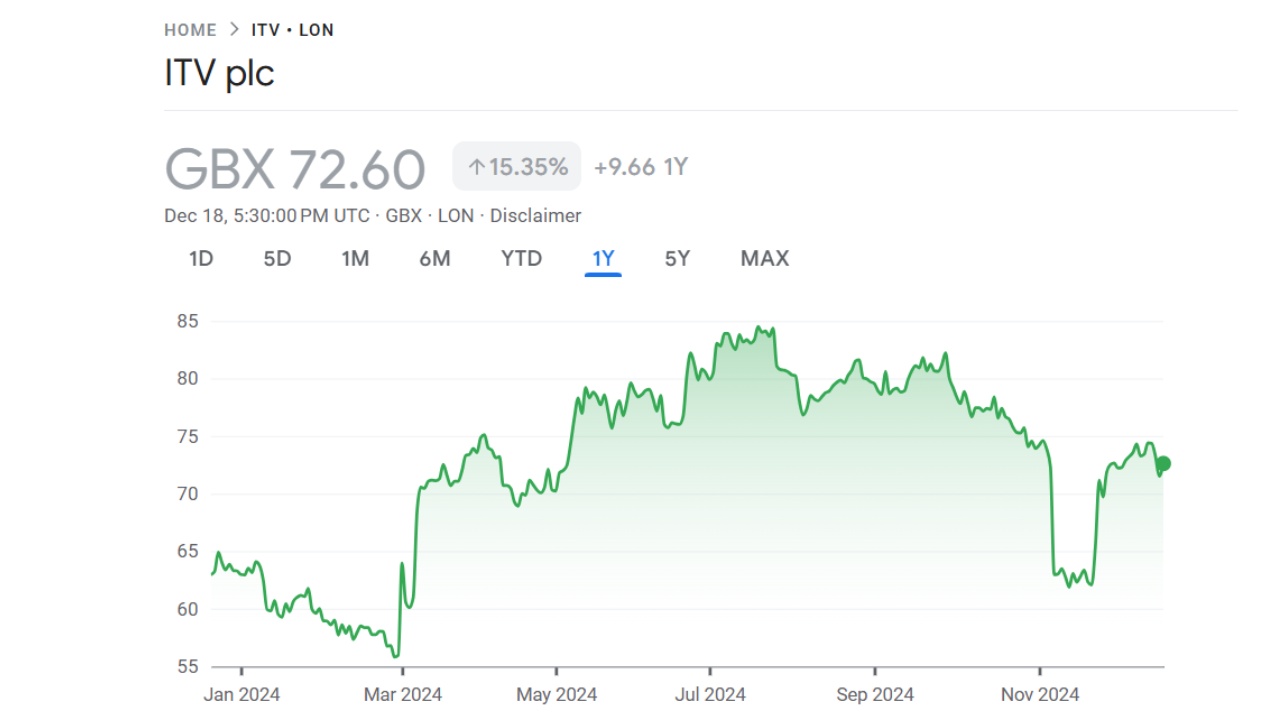Select the 5D time range tab
Screen dimensions: 1280x720
277,259
